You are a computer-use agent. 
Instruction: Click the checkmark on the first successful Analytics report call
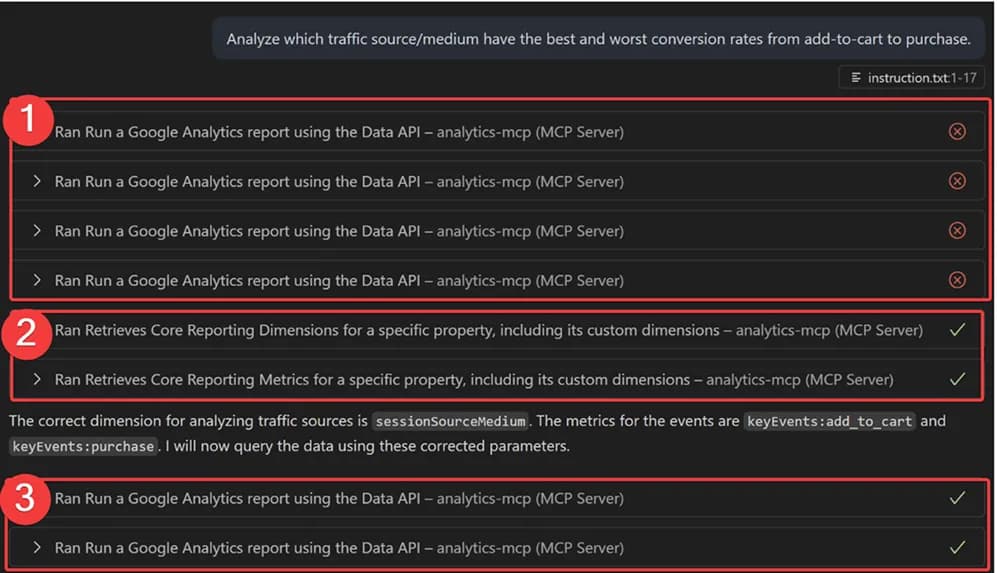(957, 498)
